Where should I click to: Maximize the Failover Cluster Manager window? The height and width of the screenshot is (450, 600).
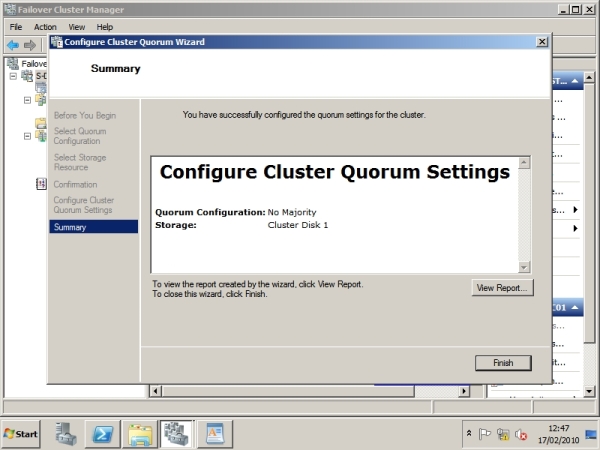tap(576, 10)
